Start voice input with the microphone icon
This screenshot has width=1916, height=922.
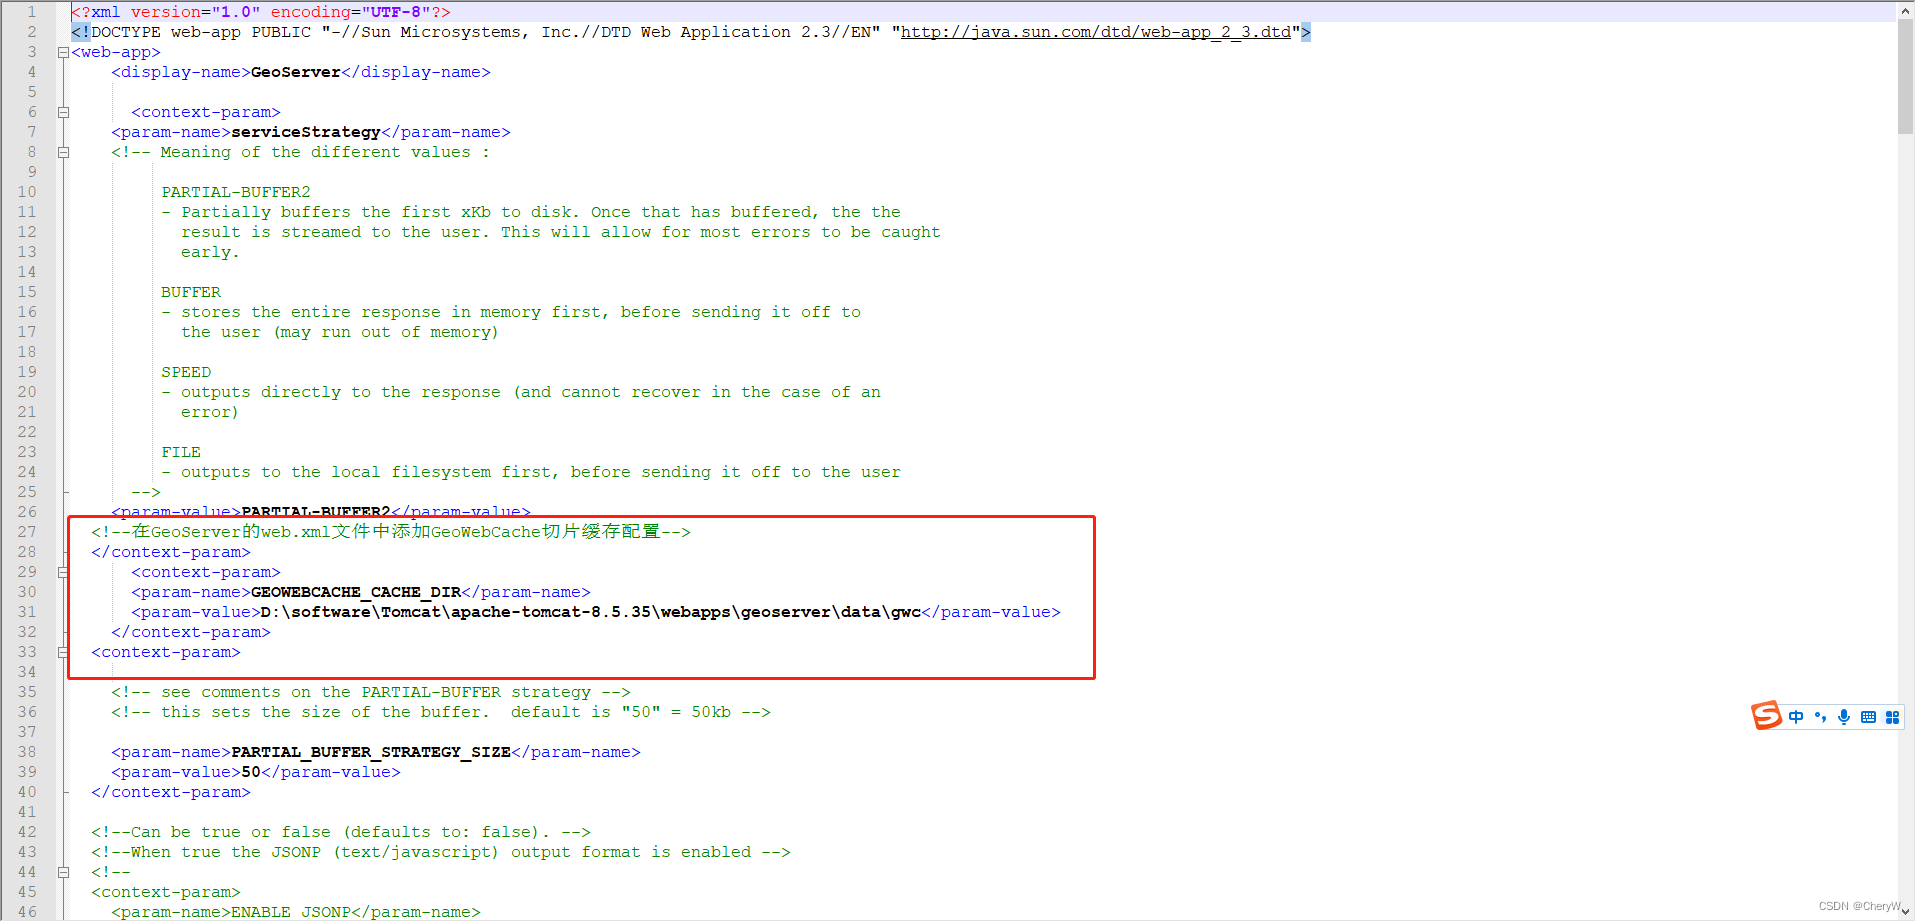point(1844,717)
